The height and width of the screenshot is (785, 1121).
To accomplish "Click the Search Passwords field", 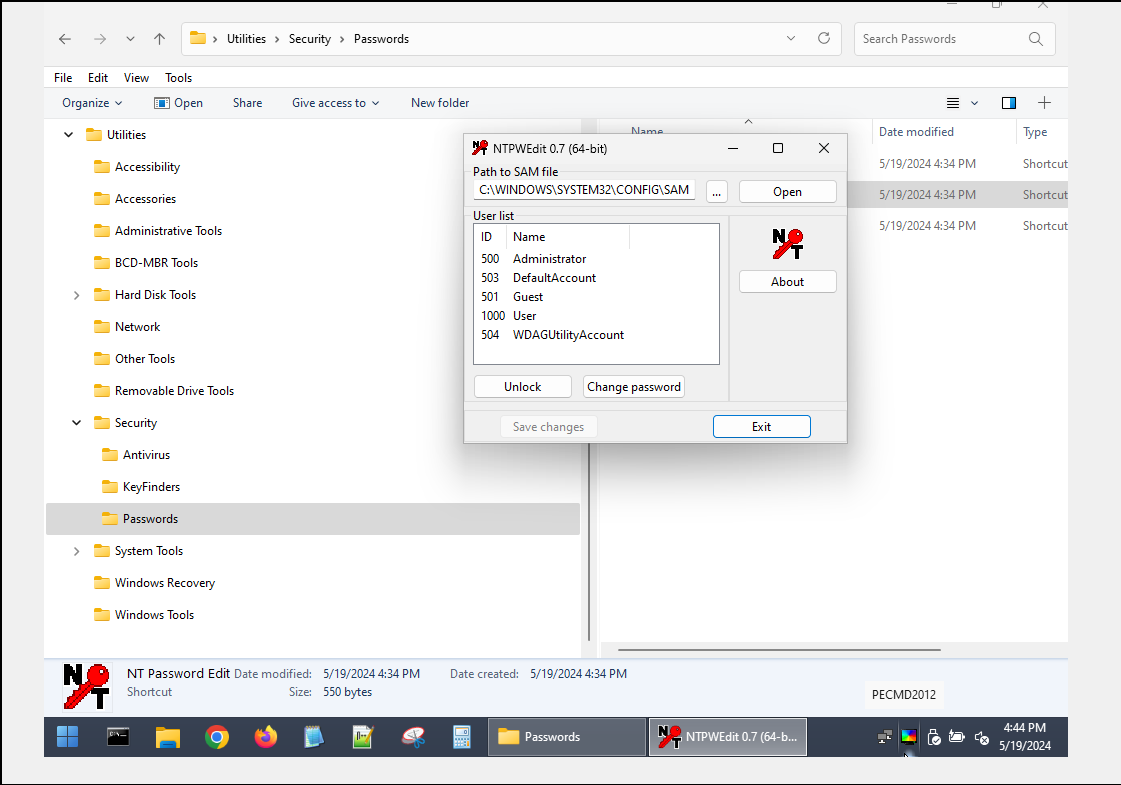I will pos(954,39).
